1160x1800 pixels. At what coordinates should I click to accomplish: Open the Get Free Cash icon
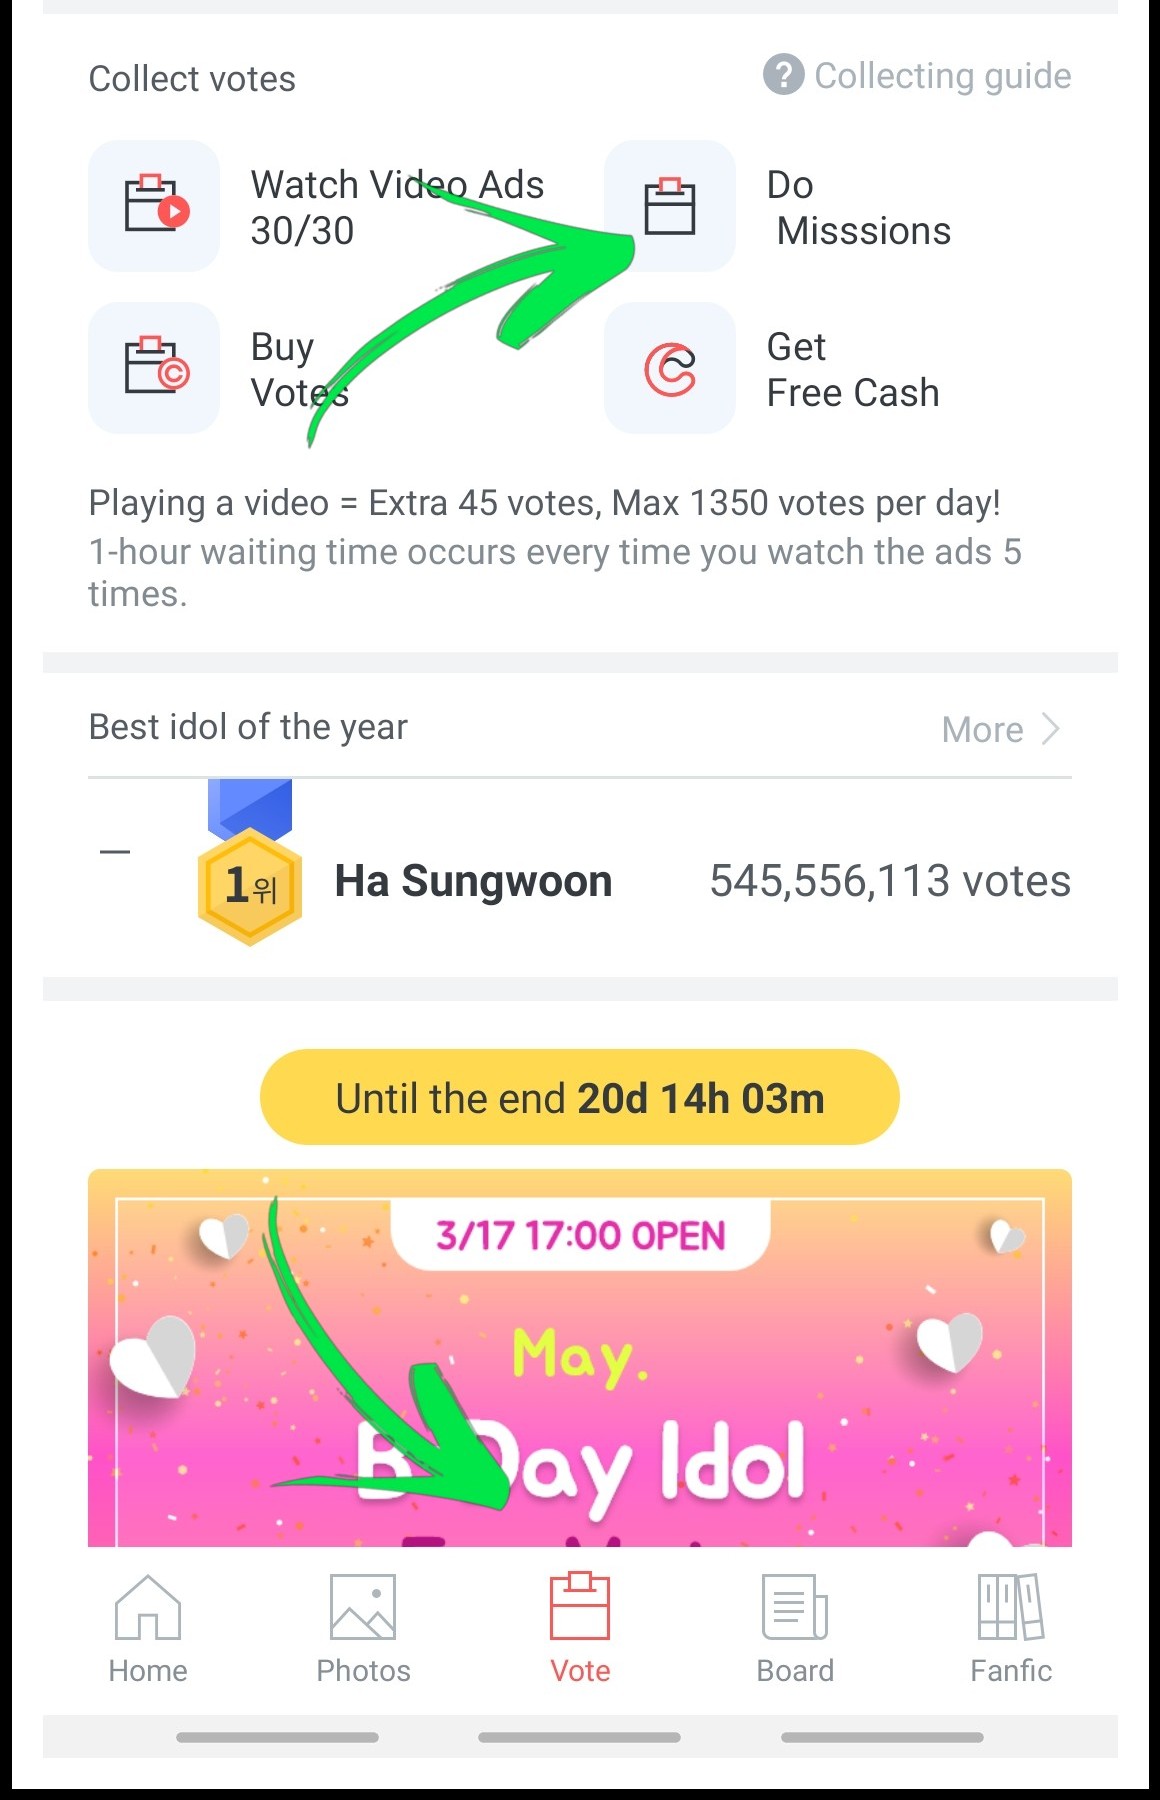pyautogui.click(x=670, y=368)
